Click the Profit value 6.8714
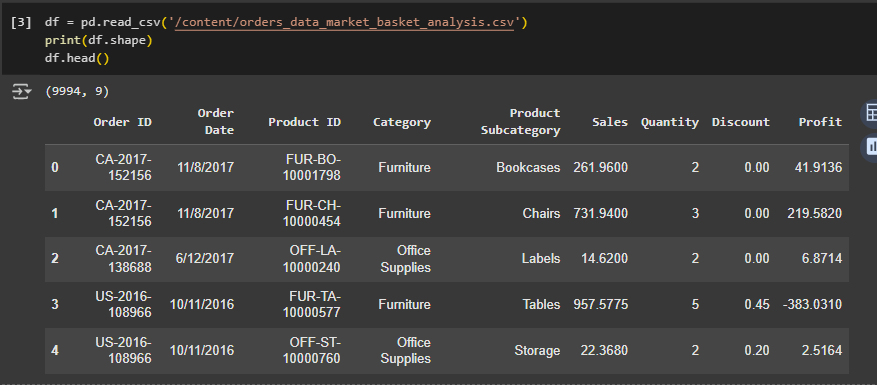 [x=822, y=259]
